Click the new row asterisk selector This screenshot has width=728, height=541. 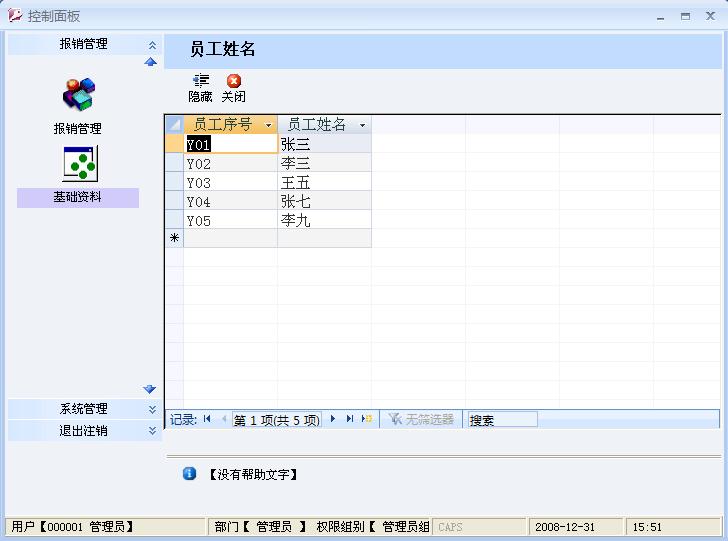pos(175,238)
